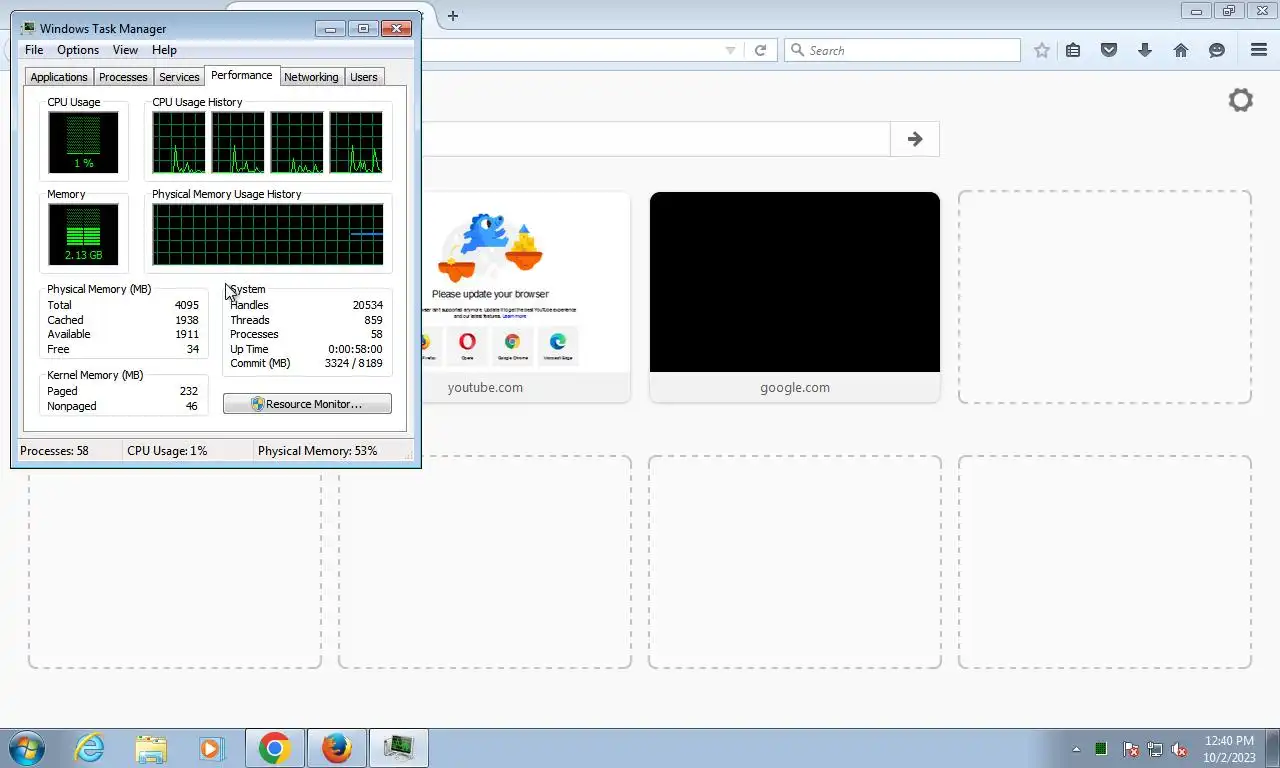Image resolution: width=1280 pixels, height=768 pixels.
Task: Switch to the Services tab
Action: (179, 77)
